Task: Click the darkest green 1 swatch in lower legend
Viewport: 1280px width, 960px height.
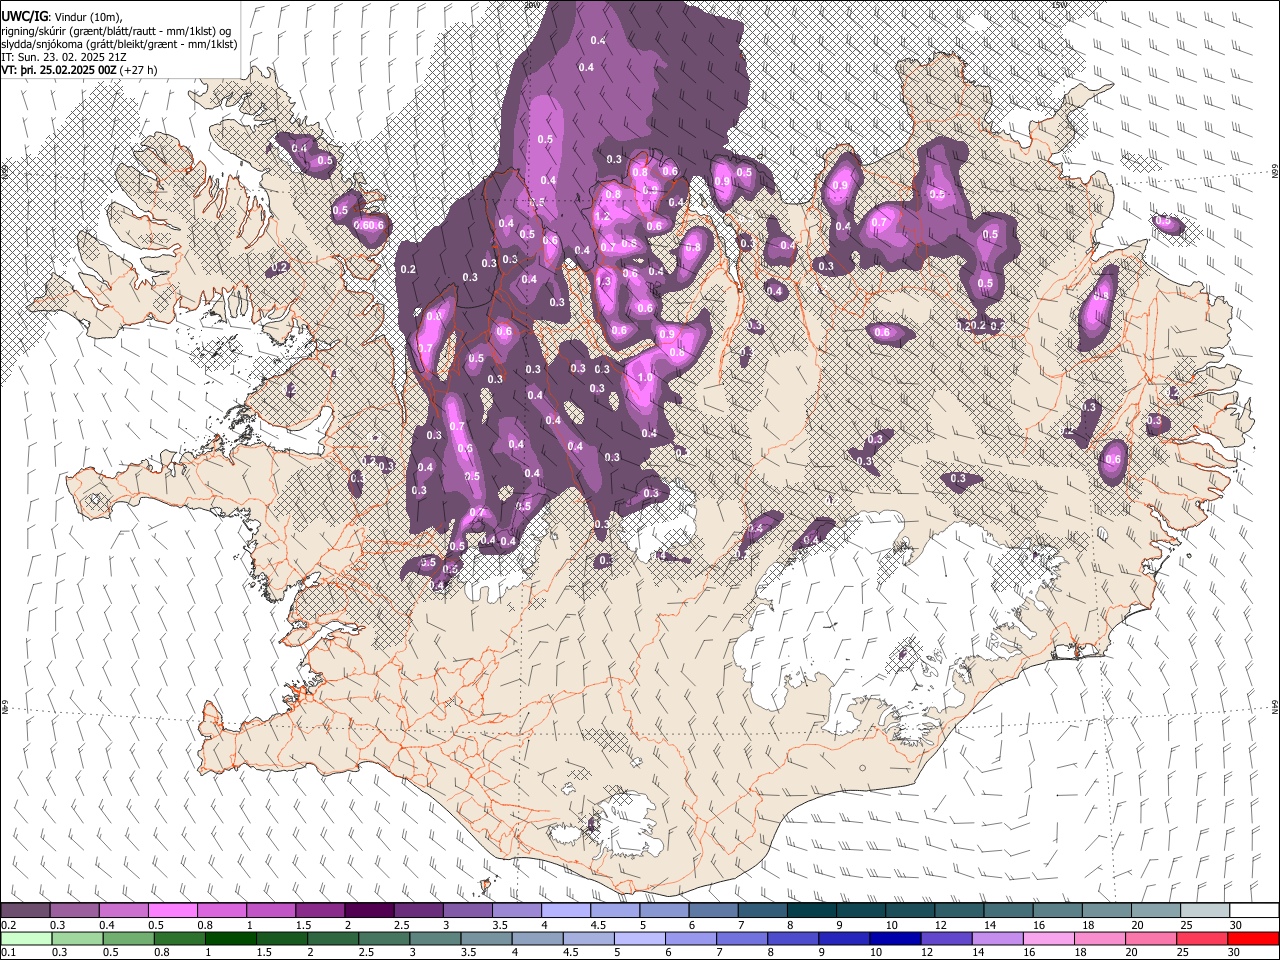Action: tap(230, 939)
